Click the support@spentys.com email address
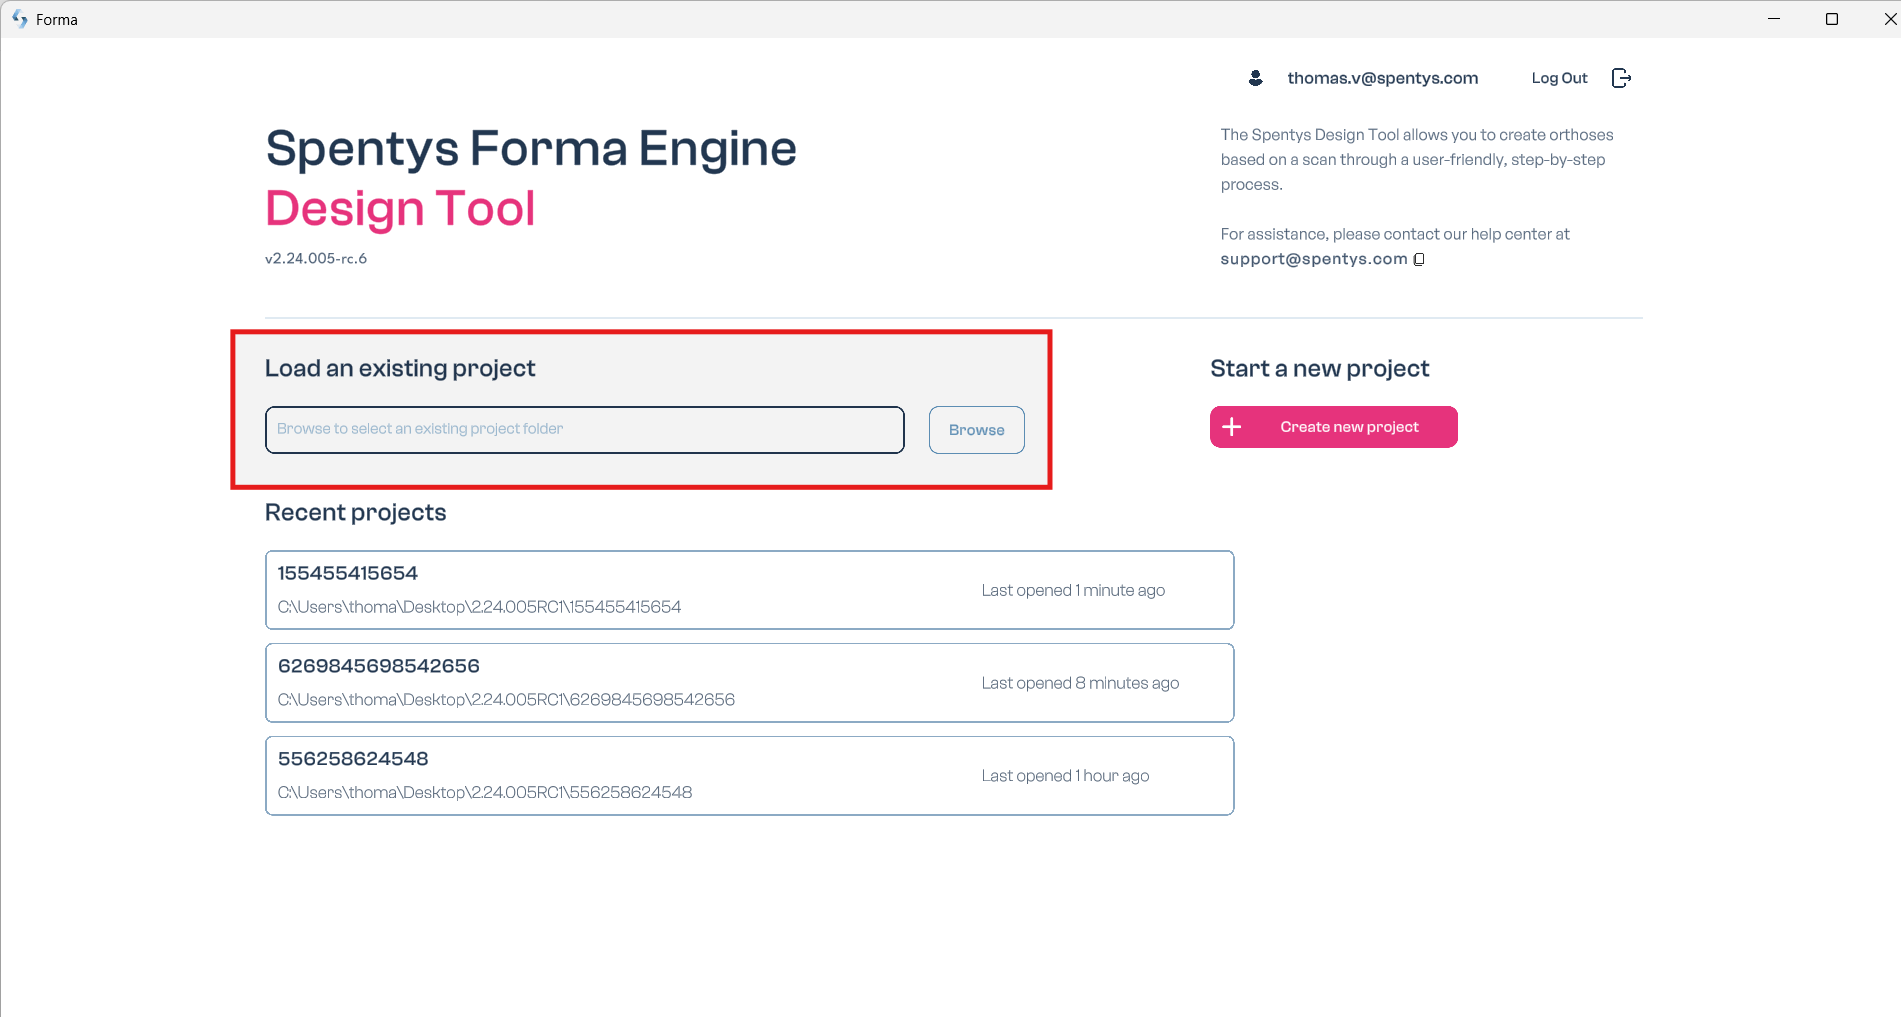The height and width of the screenshot is (1017, 1901). tap(1314, 259)
